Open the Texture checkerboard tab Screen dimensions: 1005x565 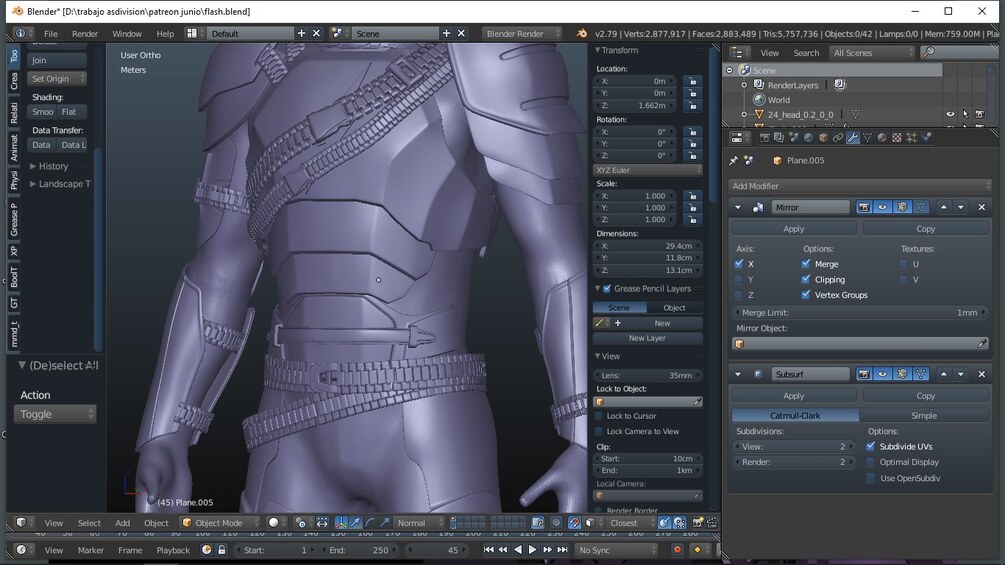[897, 138]
